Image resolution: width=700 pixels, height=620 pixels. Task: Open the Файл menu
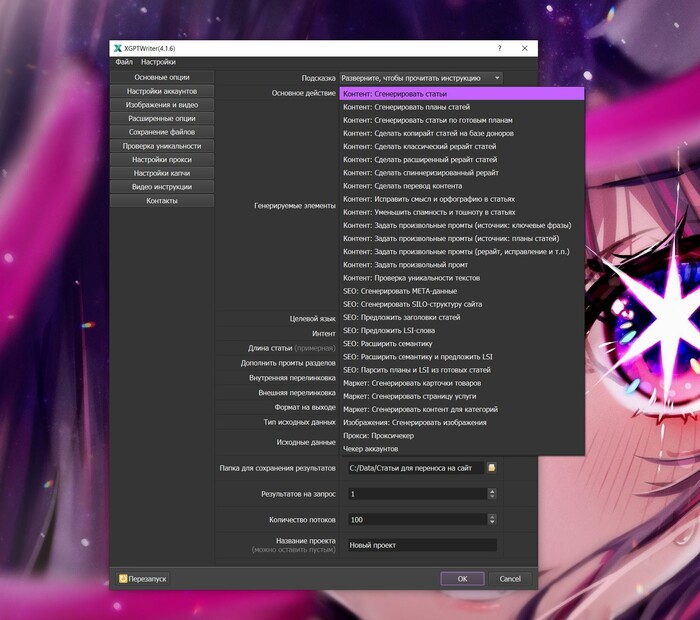point(123,62)
